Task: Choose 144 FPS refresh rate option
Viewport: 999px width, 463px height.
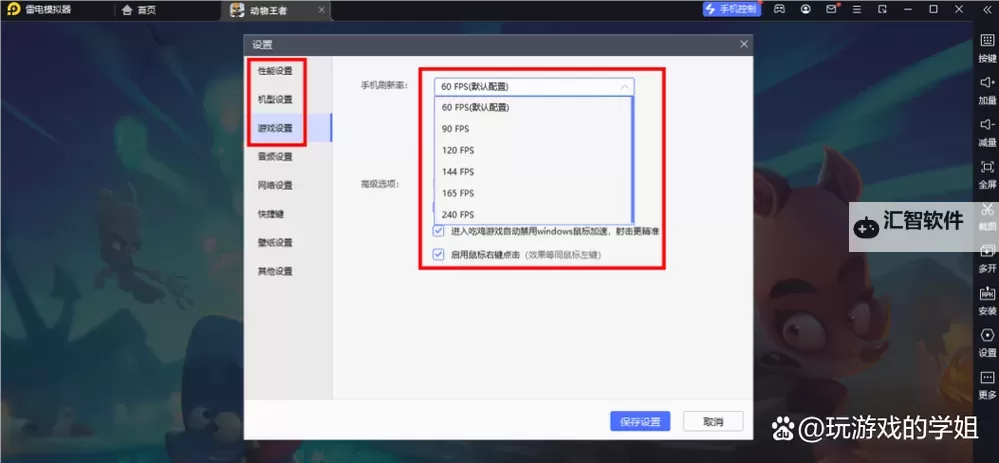Action: point(532,172)
